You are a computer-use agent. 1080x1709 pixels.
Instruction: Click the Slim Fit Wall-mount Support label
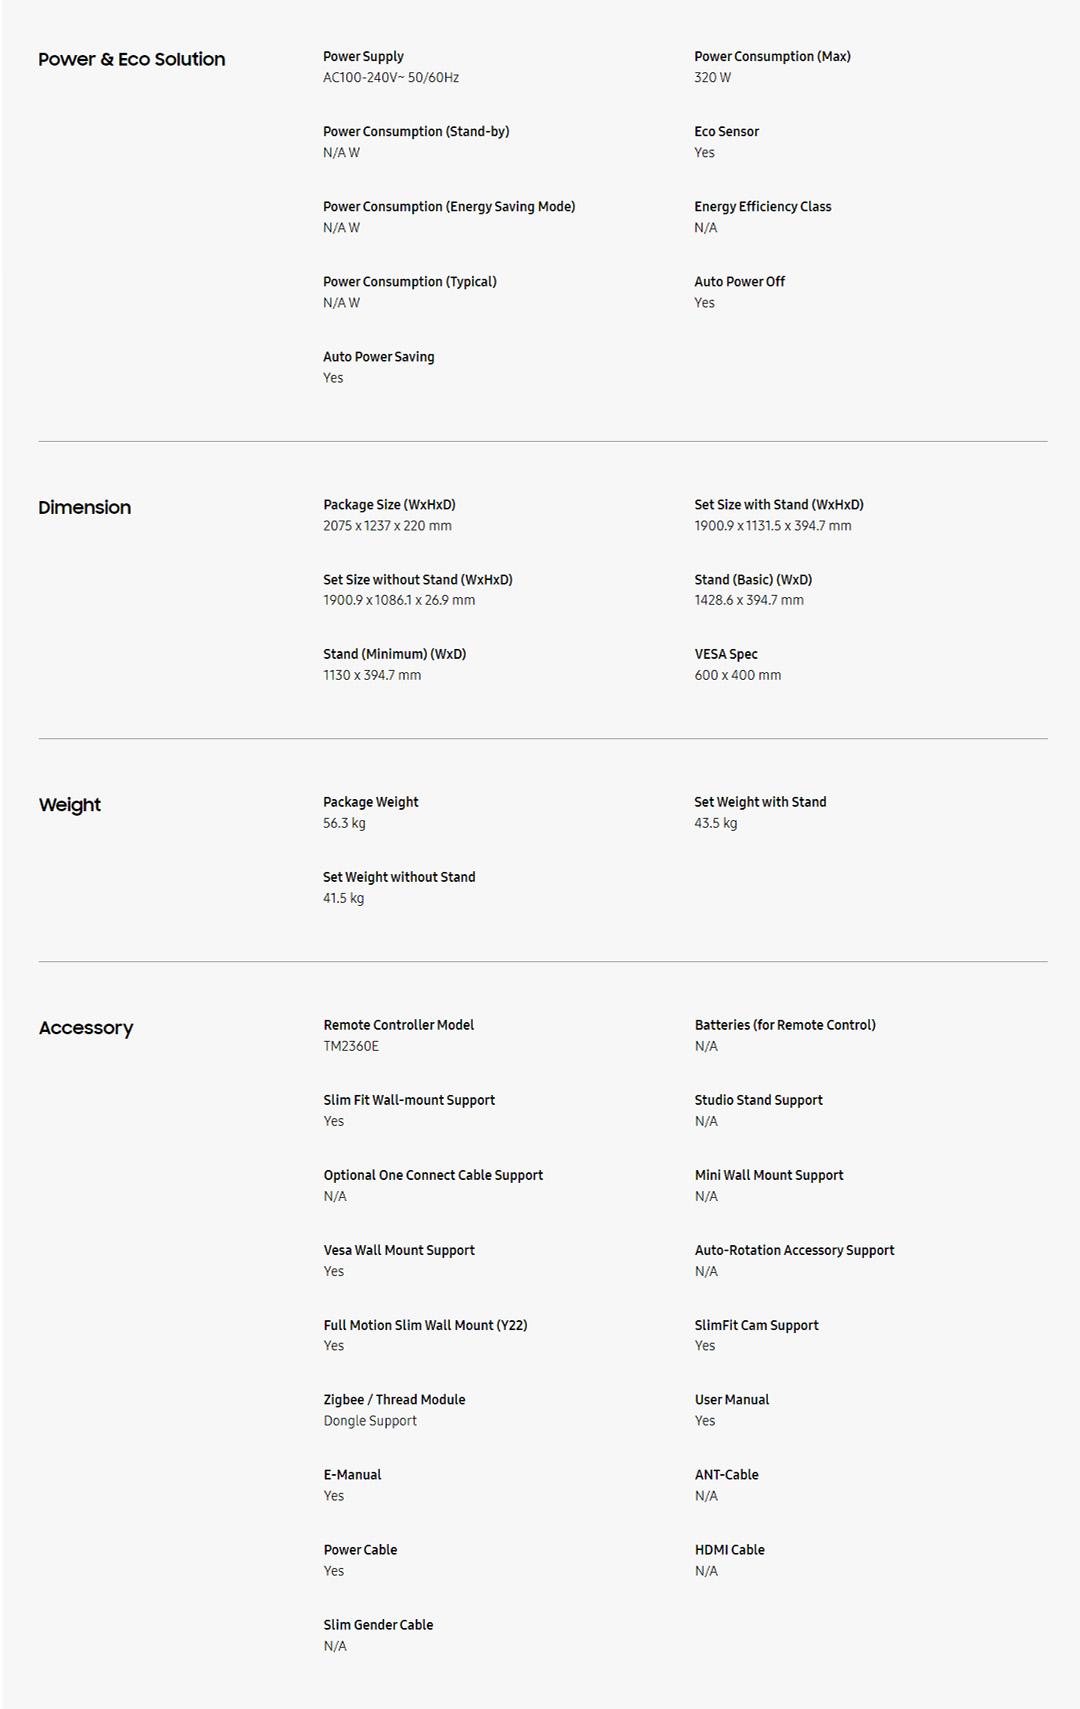(409, 1100)
